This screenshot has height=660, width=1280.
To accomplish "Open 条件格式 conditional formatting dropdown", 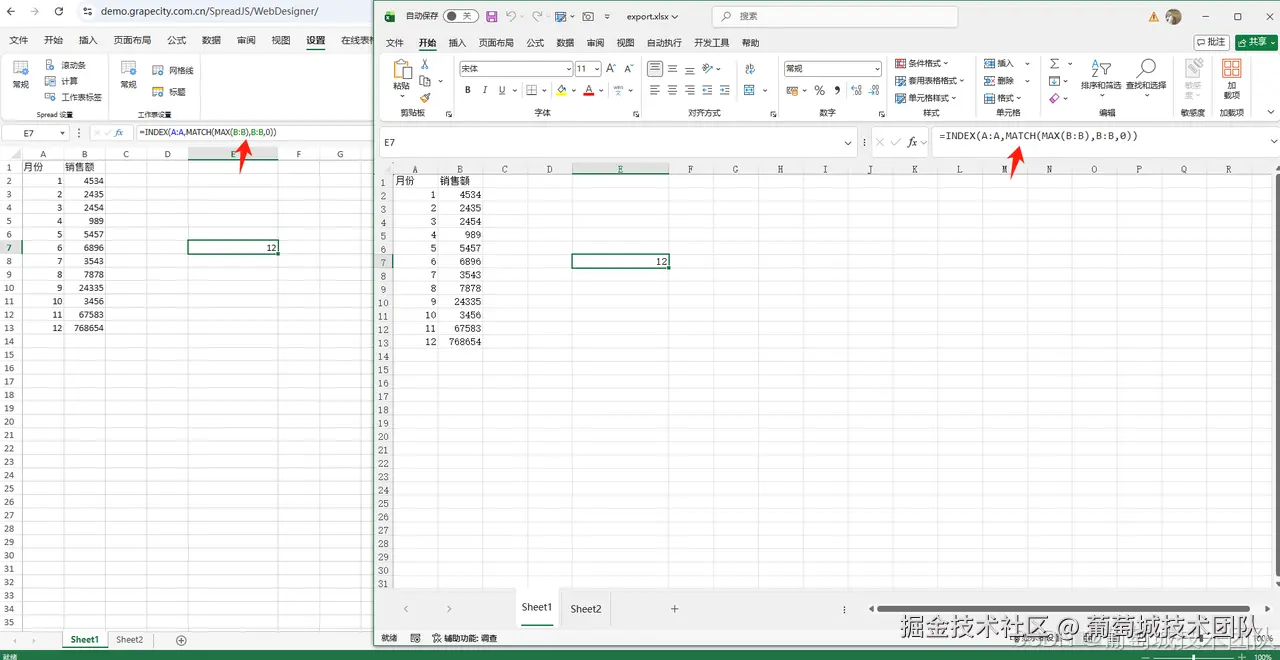I will coord(922,63).
